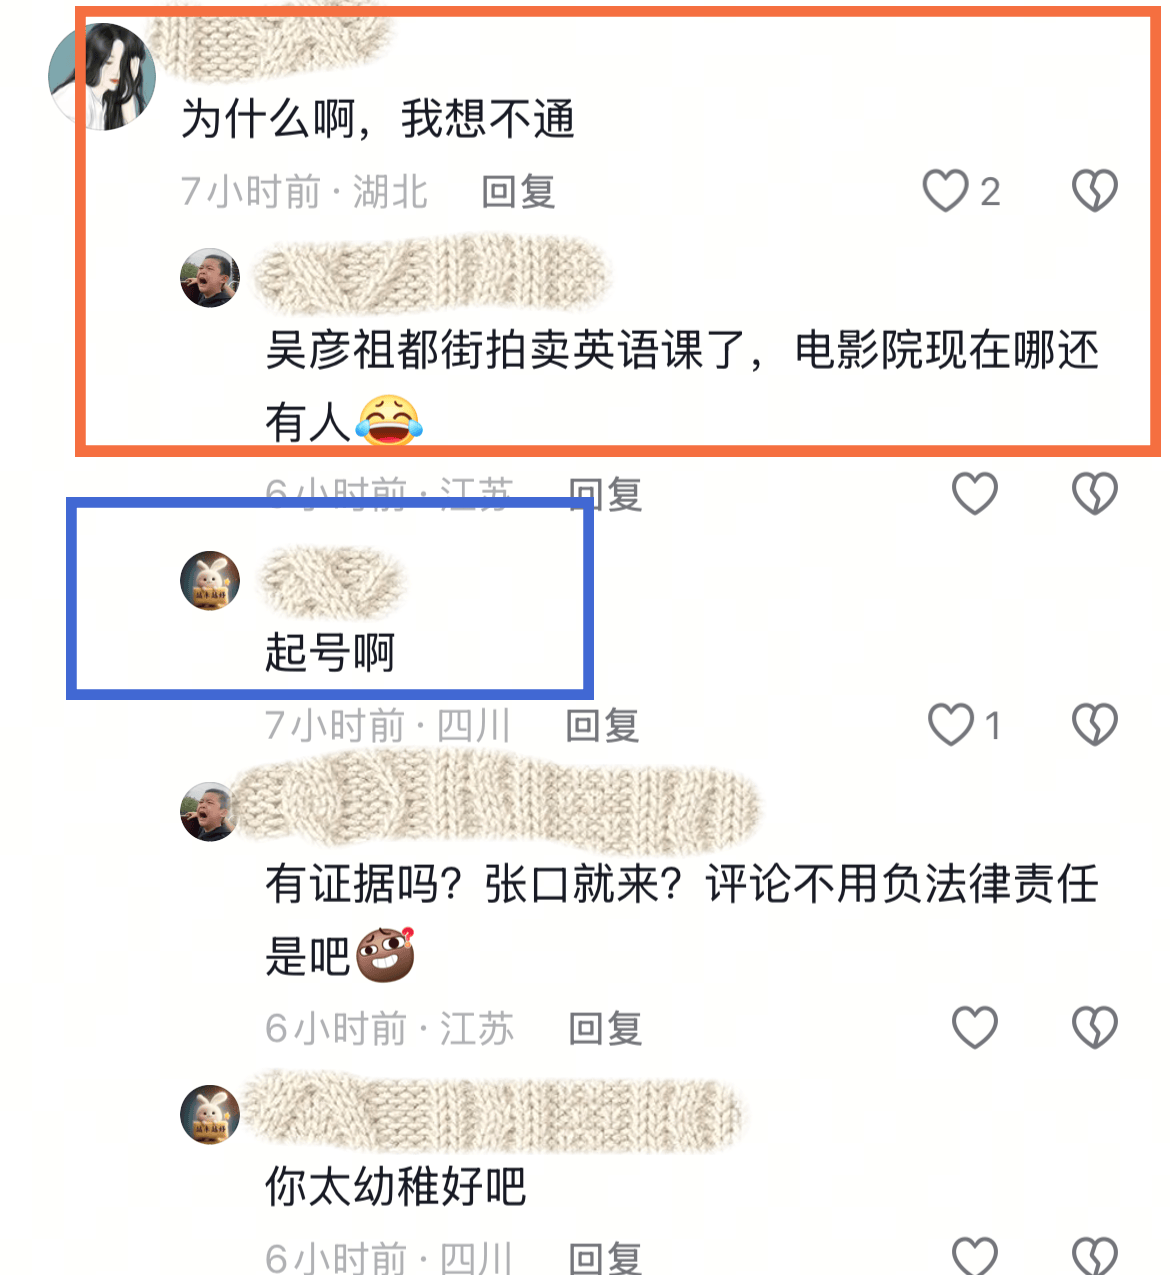Like the "起号啊" comment

click(x=950, y=725)
